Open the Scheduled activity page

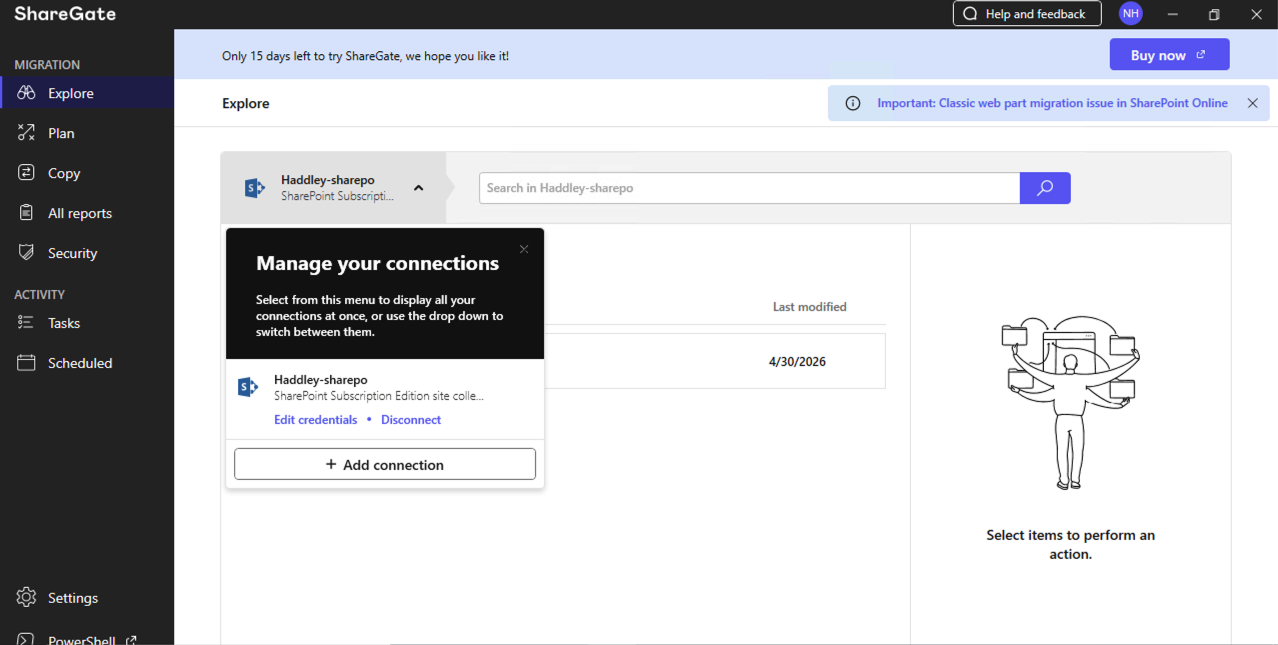(87, 363)
